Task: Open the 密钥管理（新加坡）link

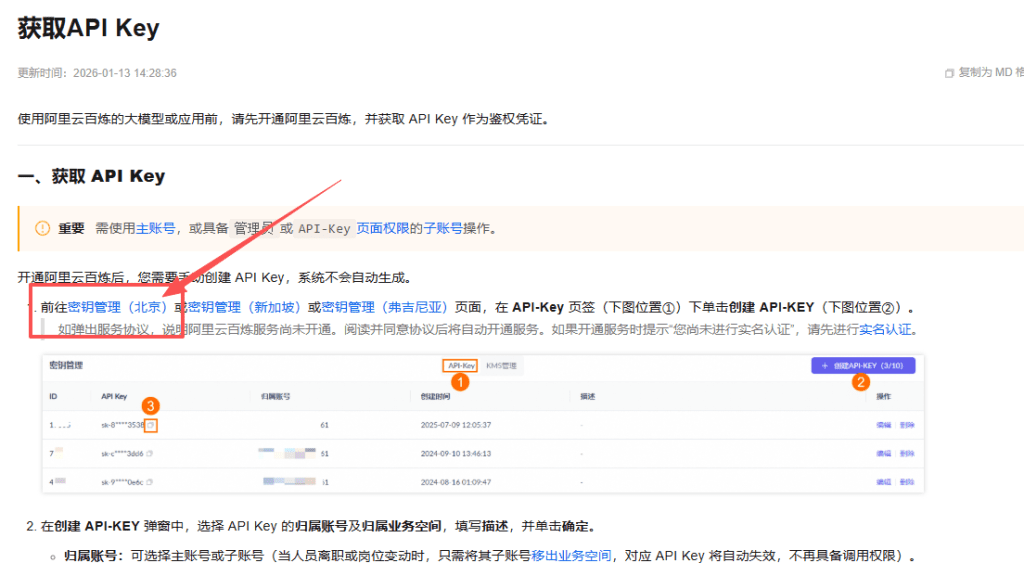Action: click(247, 307)
